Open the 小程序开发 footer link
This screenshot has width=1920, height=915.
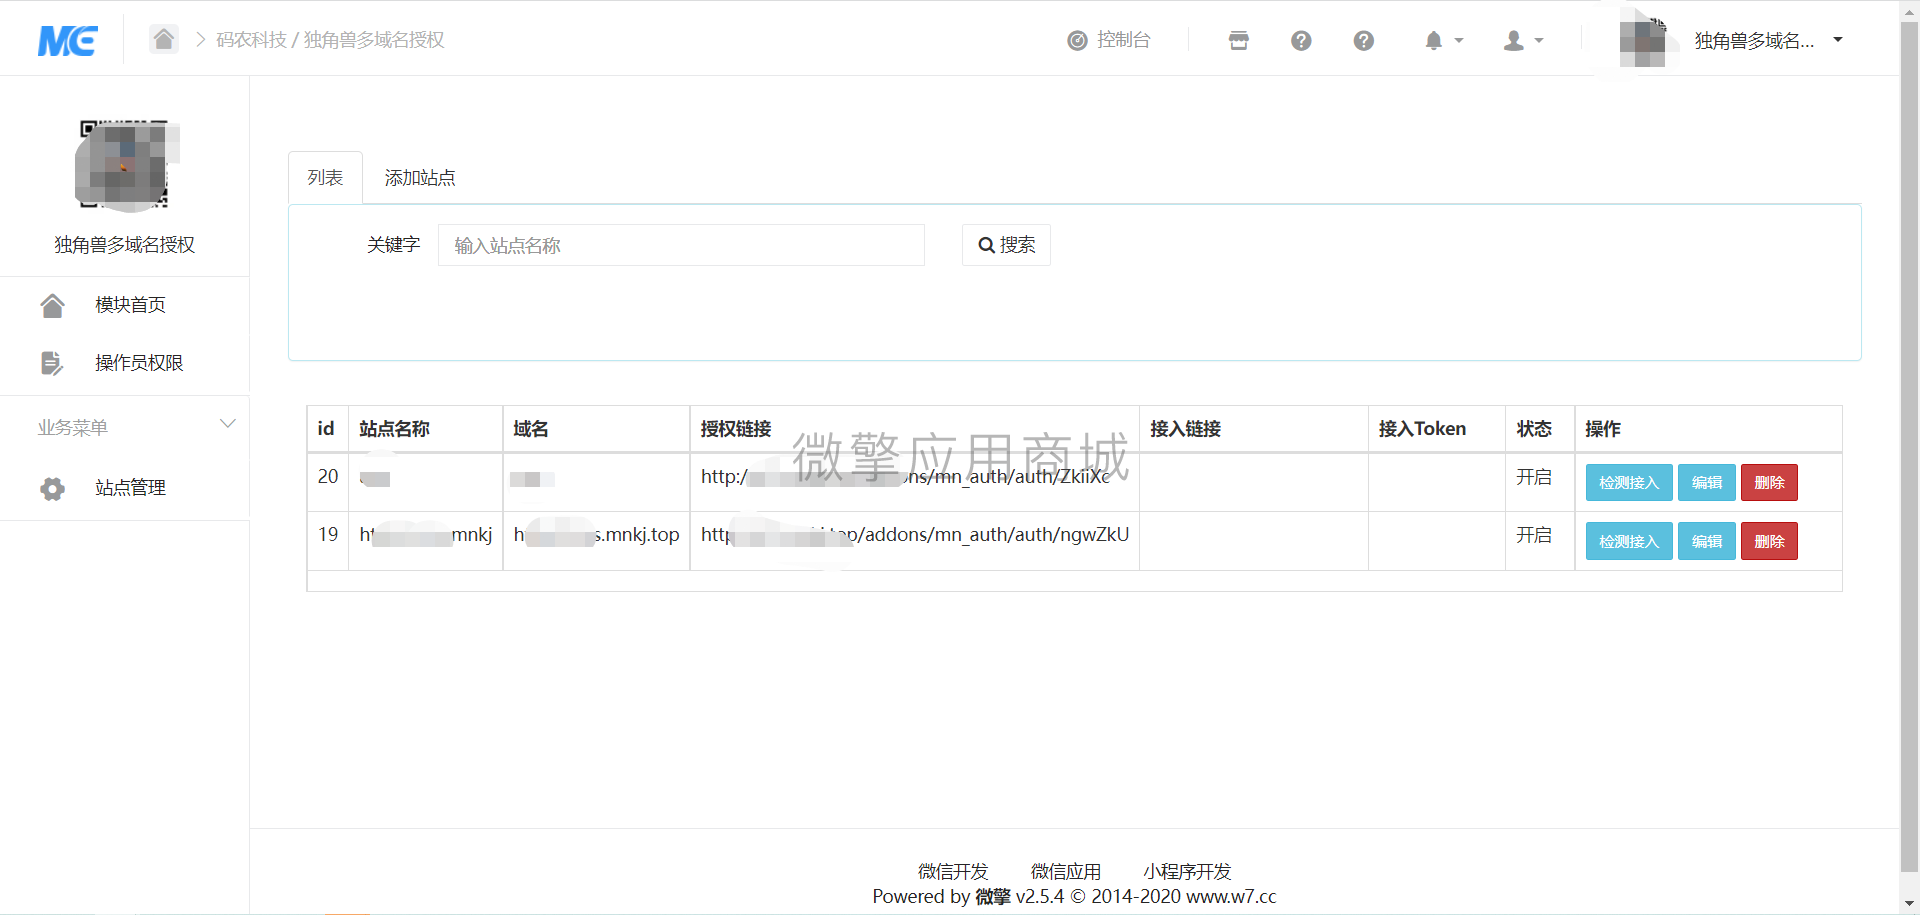(1187, 872)
